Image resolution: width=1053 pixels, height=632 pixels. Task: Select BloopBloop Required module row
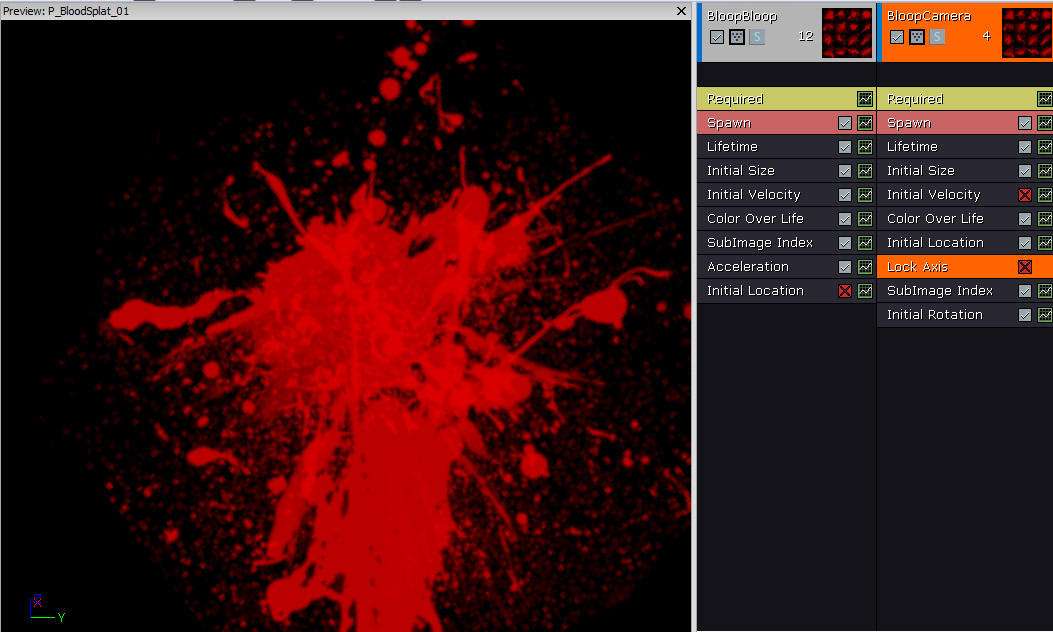(786, 99)
